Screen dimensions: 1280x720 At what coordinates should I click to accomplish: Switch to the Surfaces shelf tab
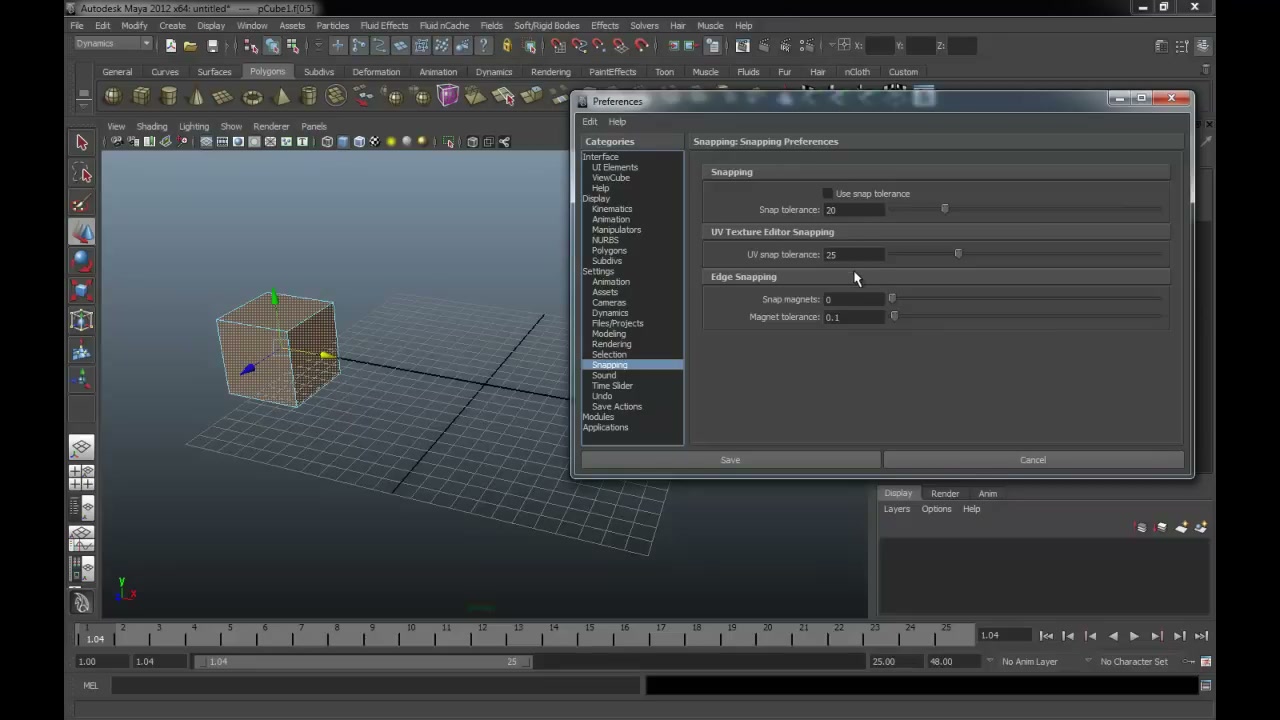pos(214,72)
